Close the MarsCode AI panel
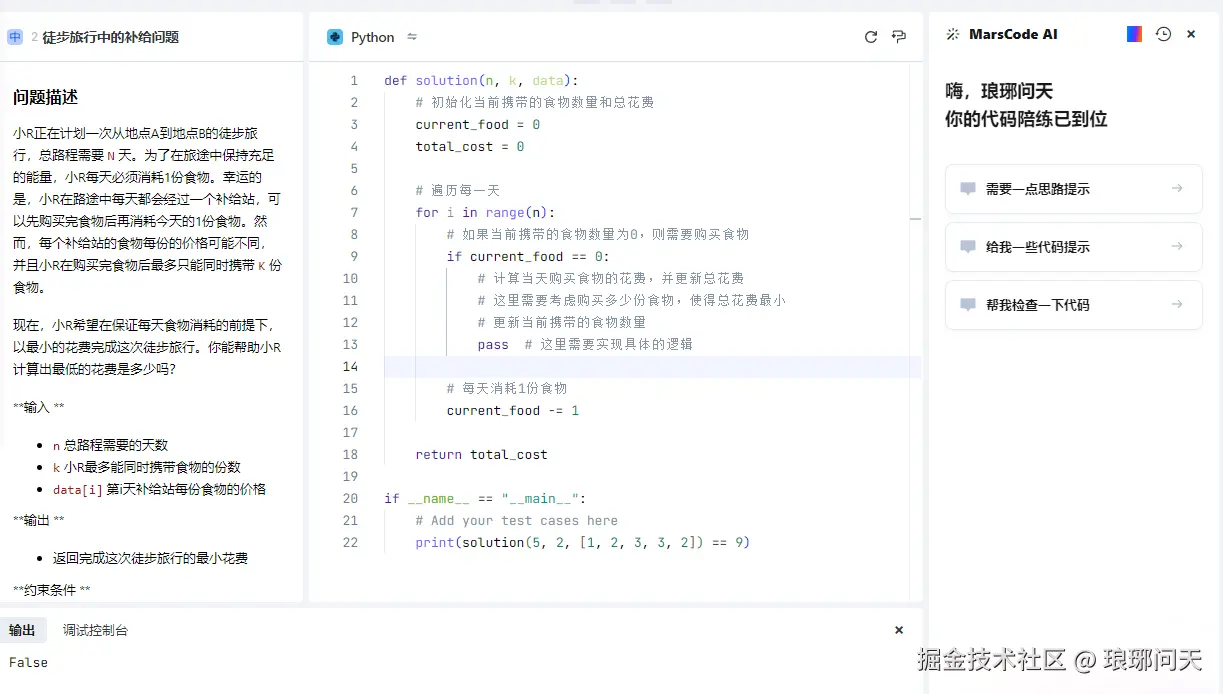1223x694 pixels. [x=1190, y=34]
